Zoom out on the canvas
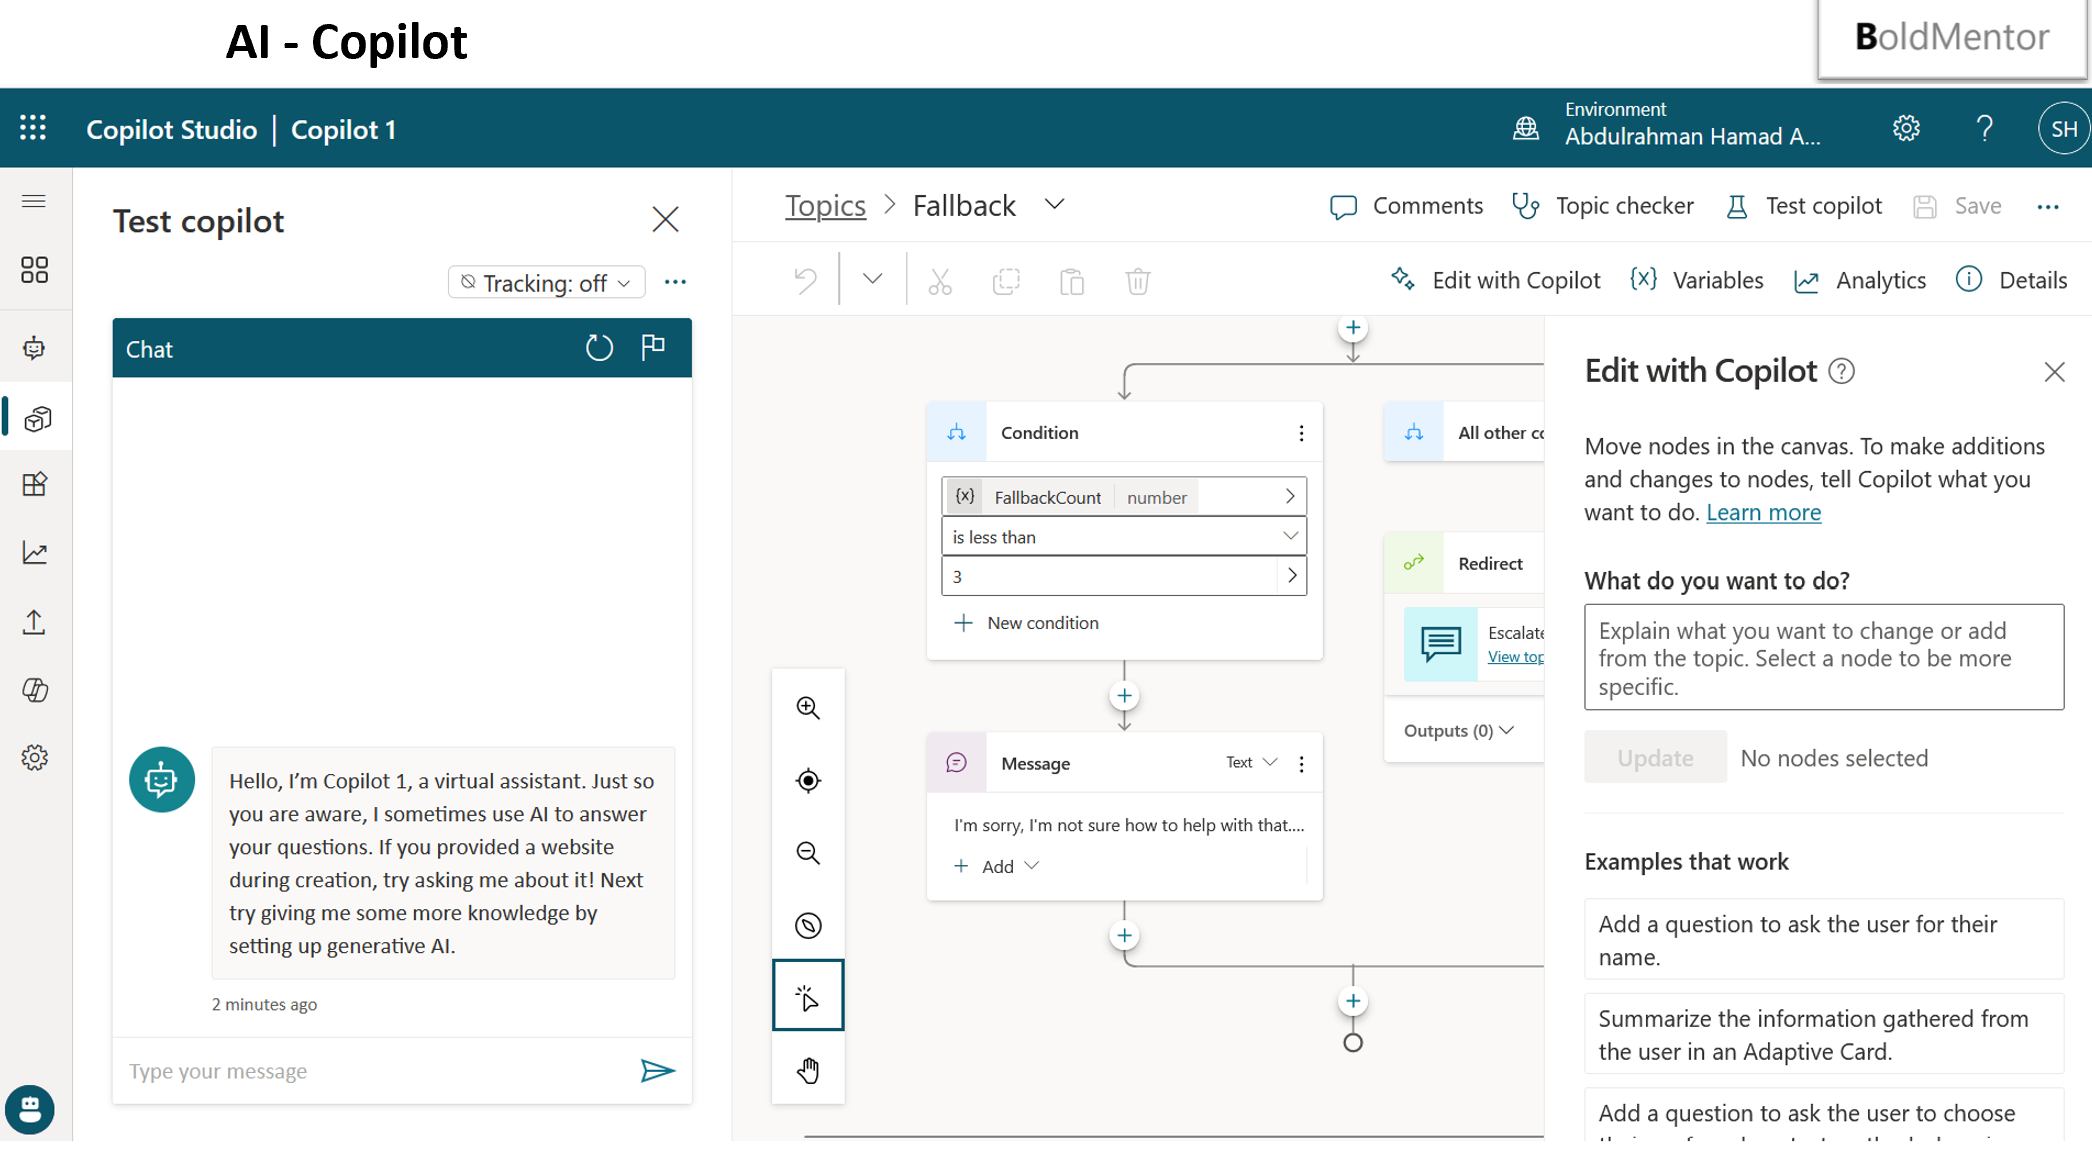The width and height of the screenshot is (2092, 1172). click(808, 853)
